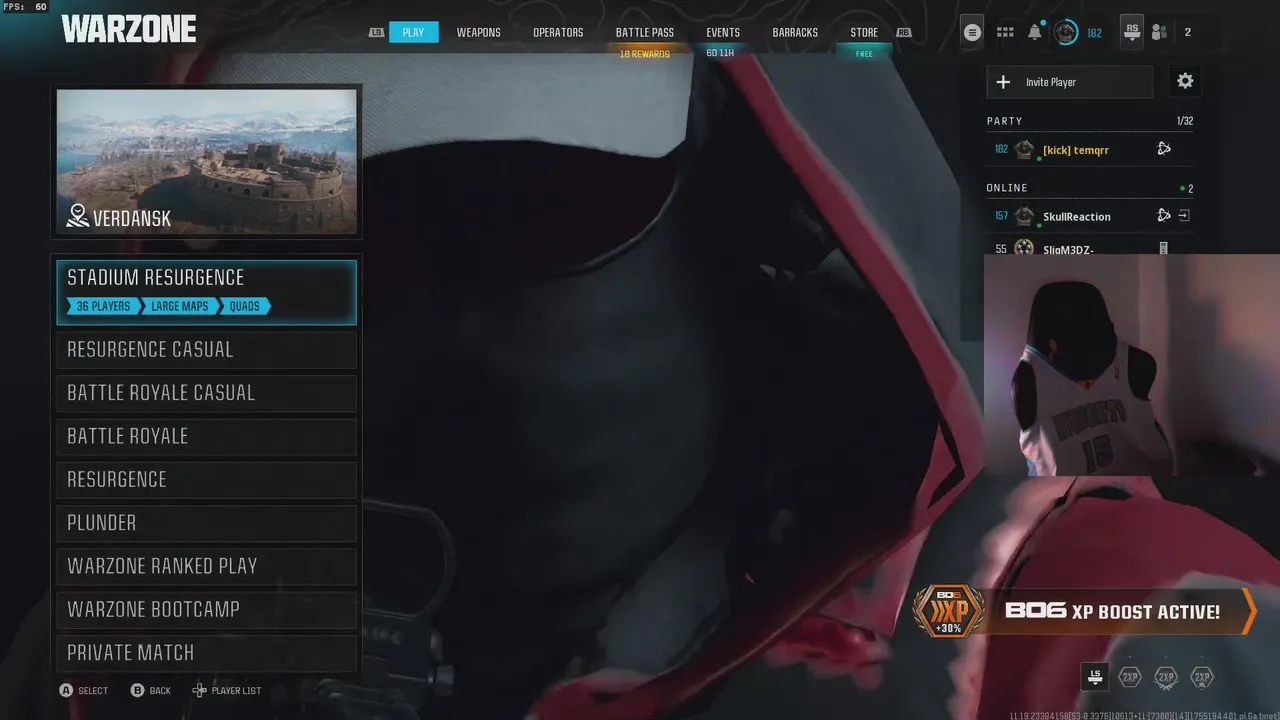Click the Invite Player button
Viewport: 1280px width, 720px height.
[1069, 82]
